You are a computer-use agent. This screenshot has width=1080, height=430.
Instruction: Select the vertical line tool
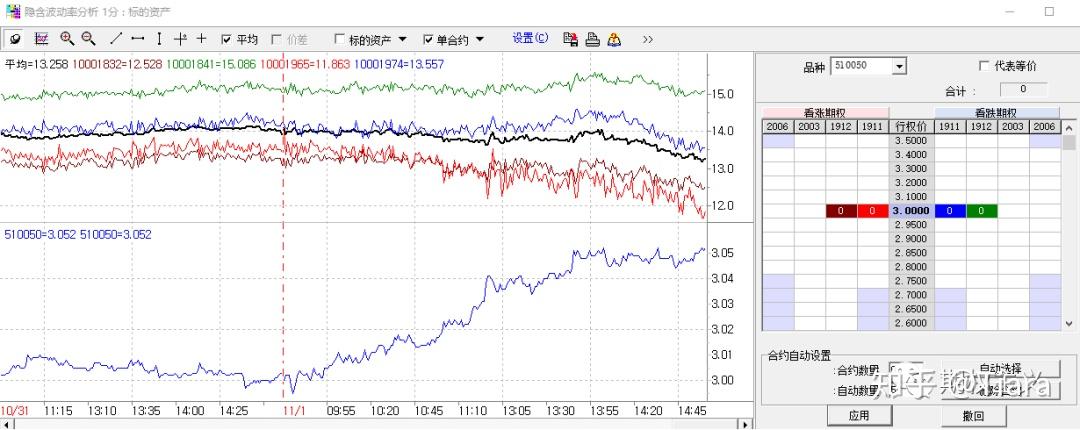pyautogui.click(x=159, y=39)
